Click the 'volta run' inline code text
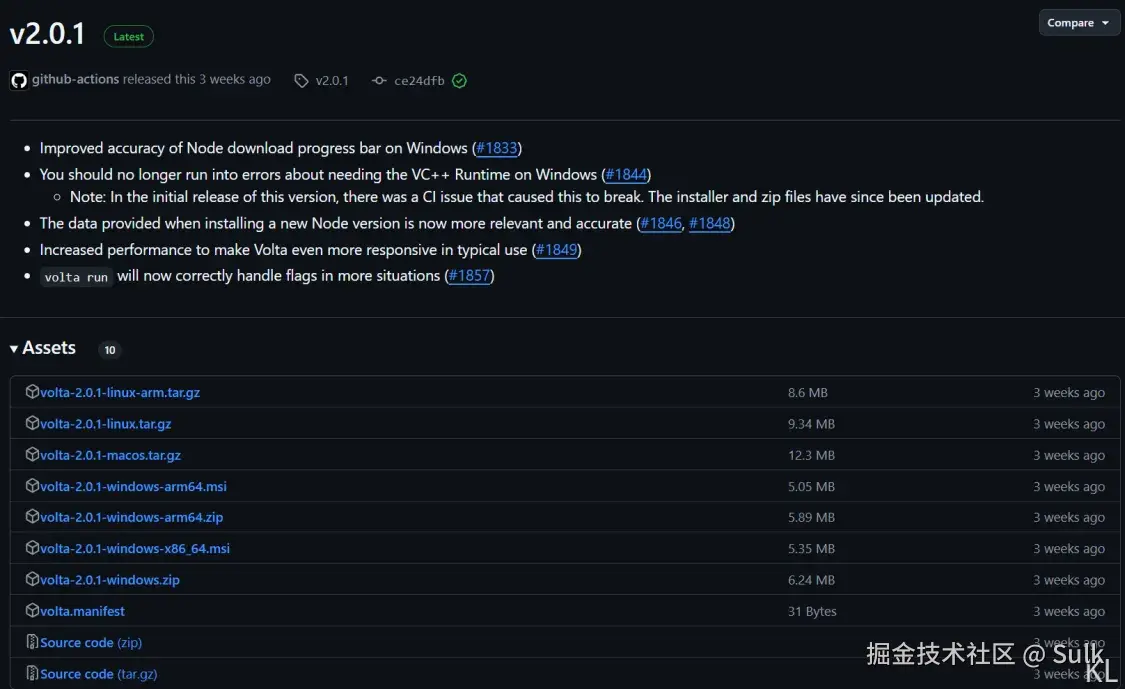 coord(76,277)
